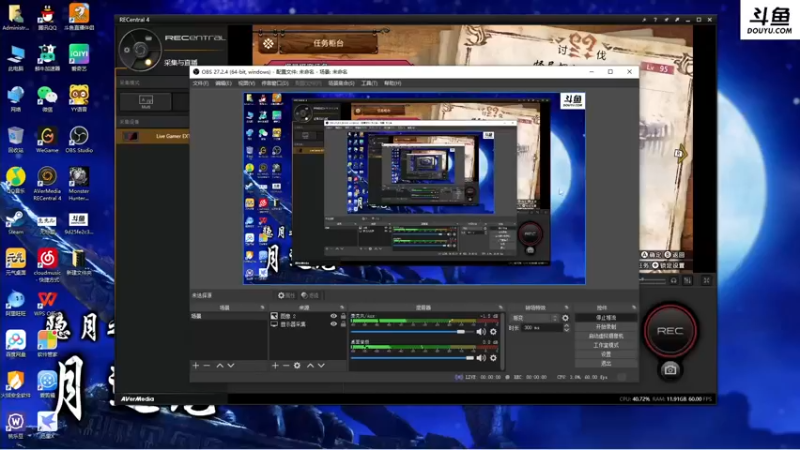Open the Tencent QQ desktop shortcut

[47, 17]
